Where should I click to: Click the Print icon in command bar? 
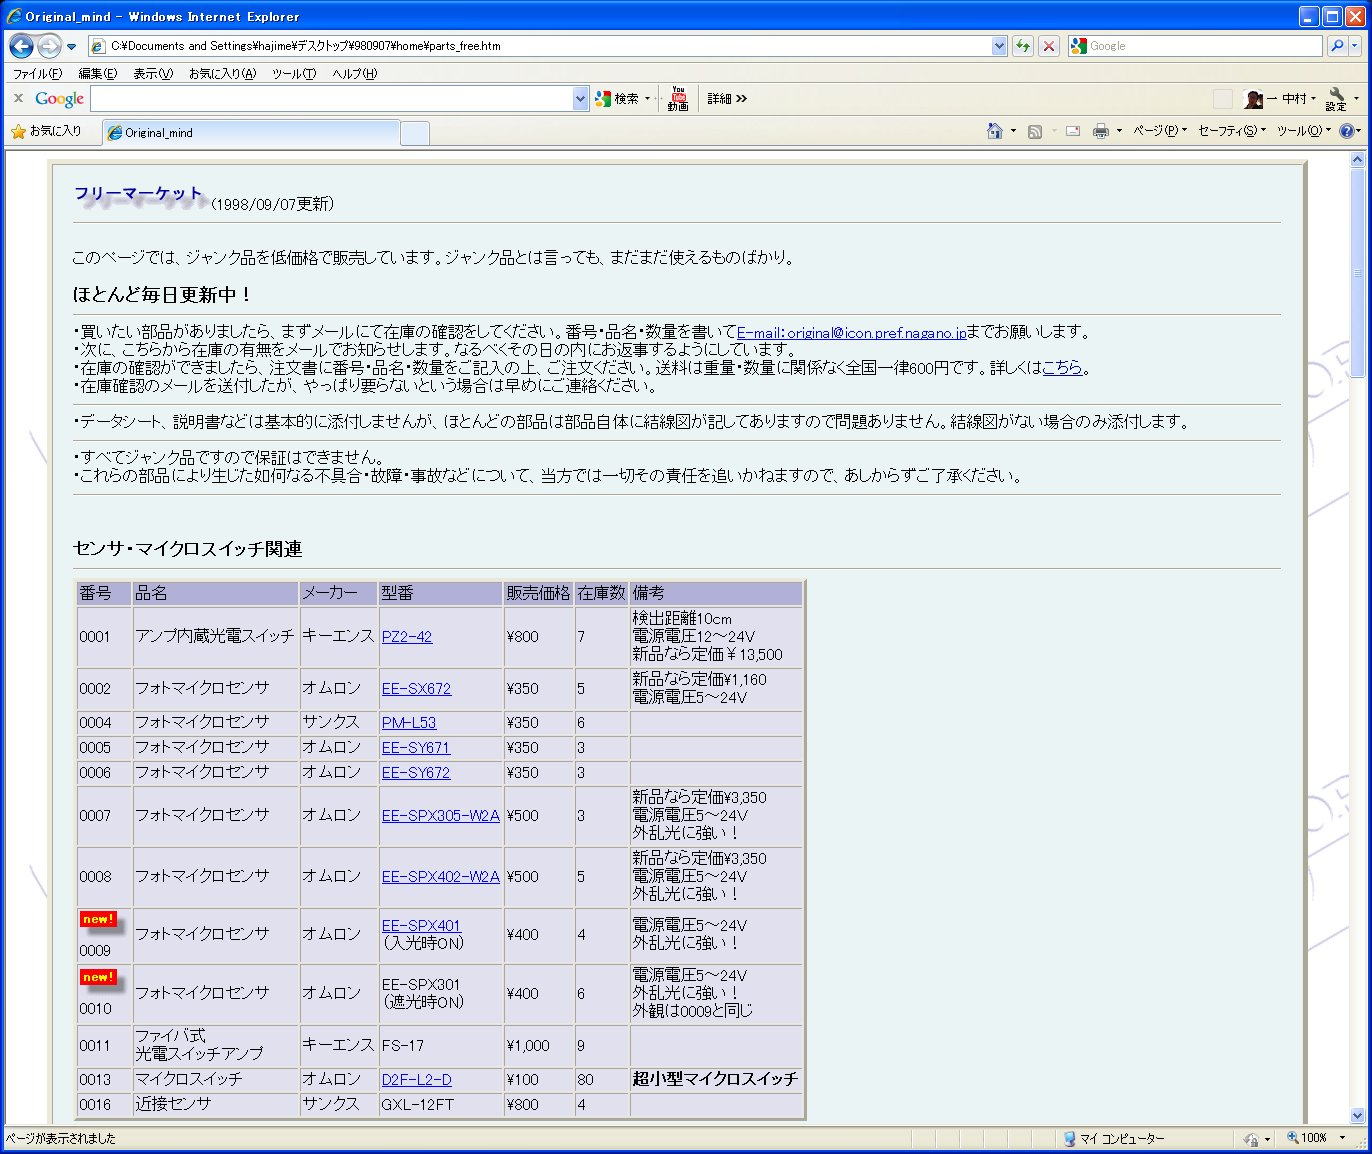click(1101, 131)
